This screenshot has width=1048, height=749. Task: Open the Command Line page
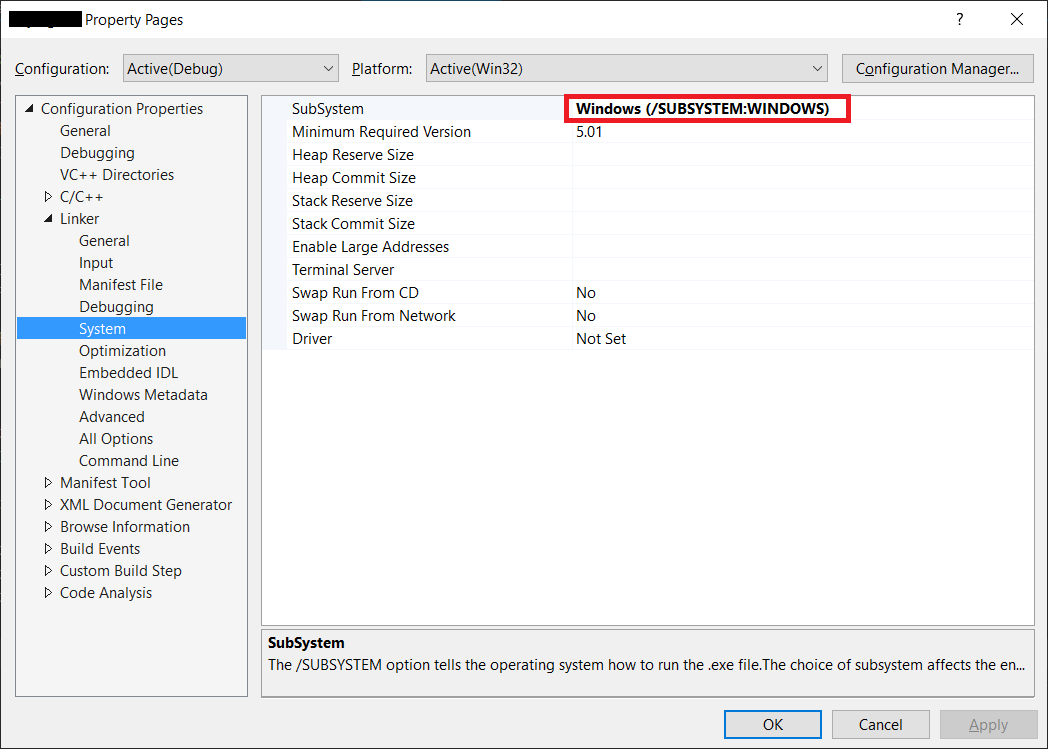click(x=128, y=460)
